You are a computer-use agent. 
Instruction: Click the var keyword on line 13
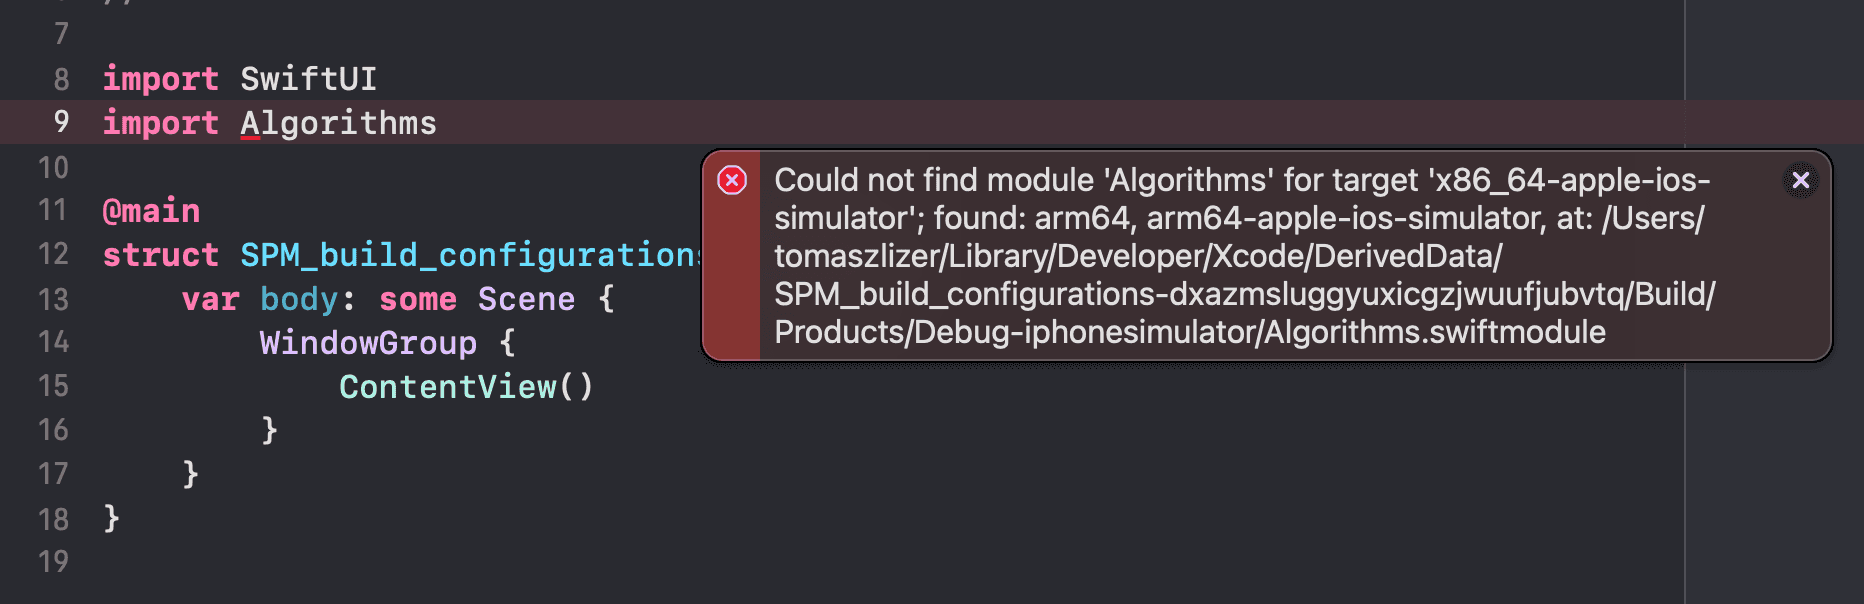[211, 299]
